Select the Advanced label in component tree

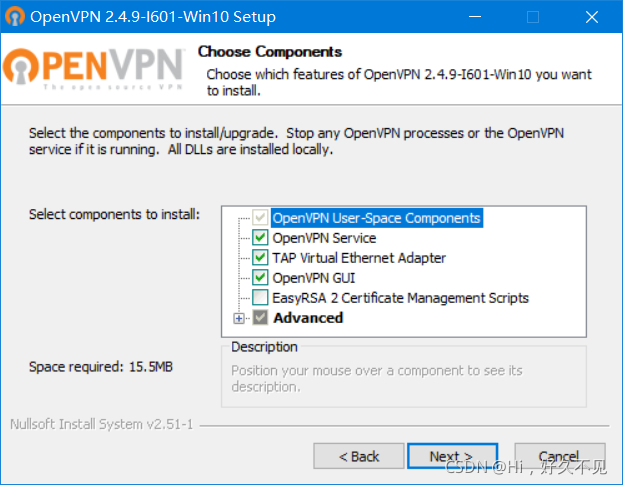tap(308, 318)
